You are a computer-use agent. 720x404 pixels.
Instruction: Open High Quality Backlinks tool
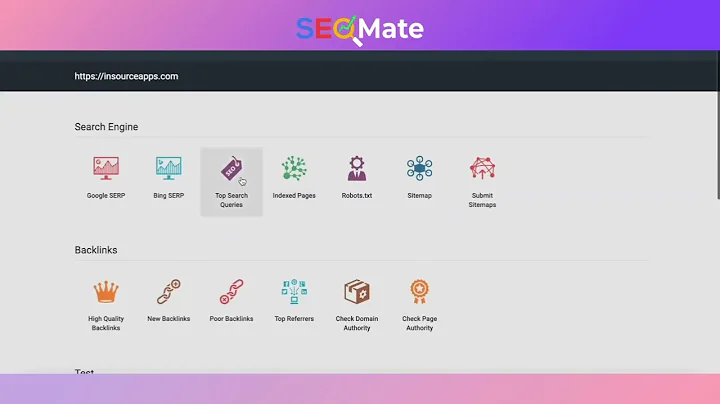coord(106,305)
